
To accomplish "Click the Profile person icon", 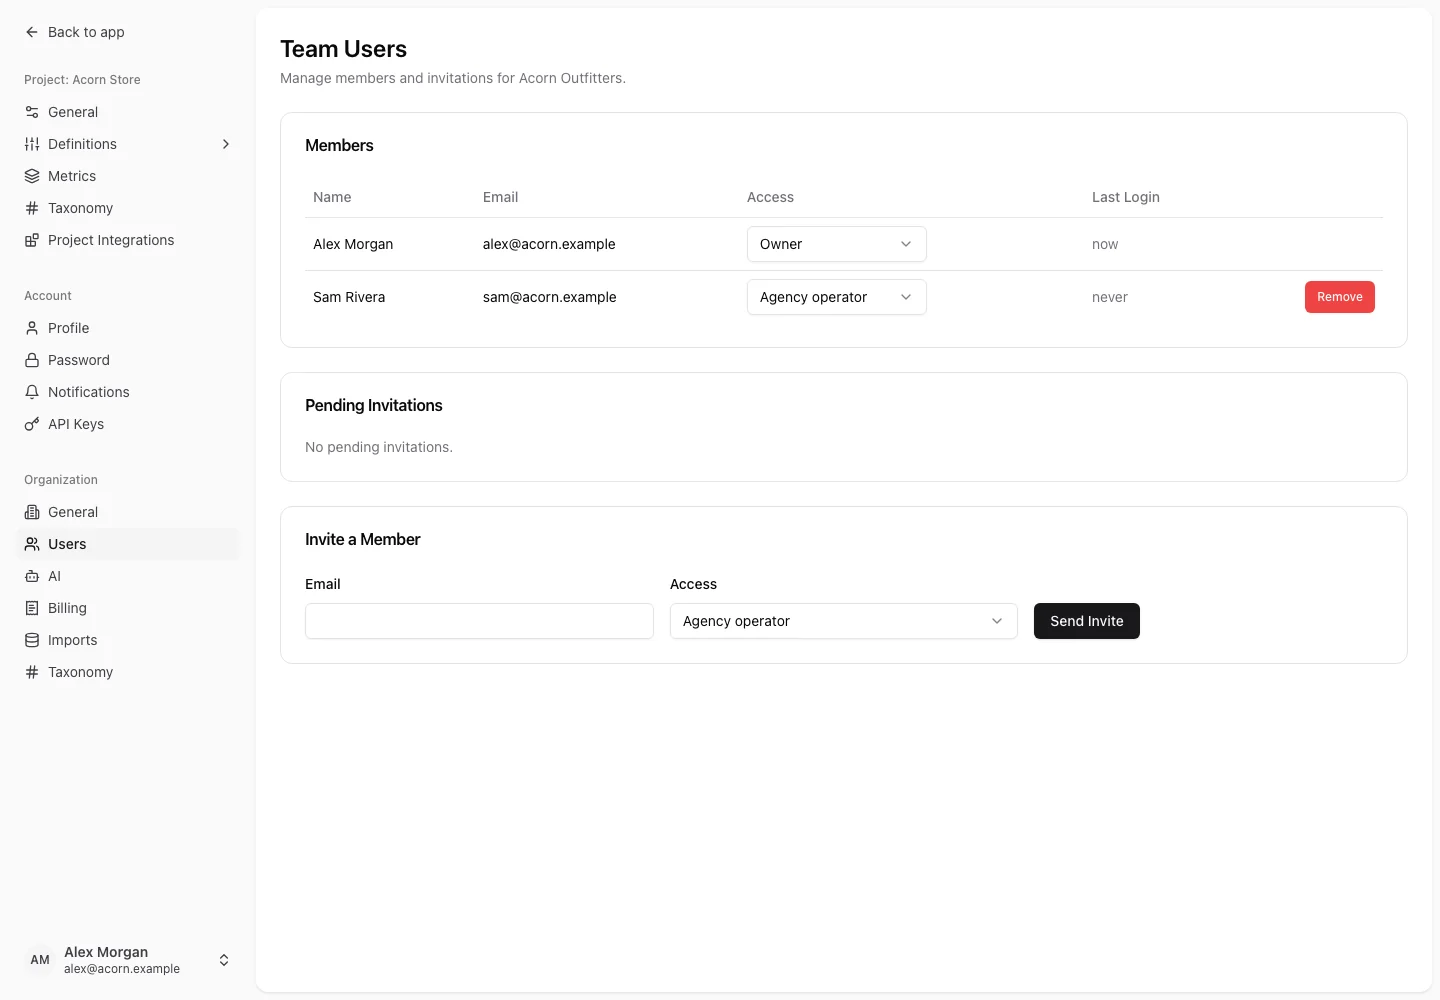I will click(x=32, y=328).
